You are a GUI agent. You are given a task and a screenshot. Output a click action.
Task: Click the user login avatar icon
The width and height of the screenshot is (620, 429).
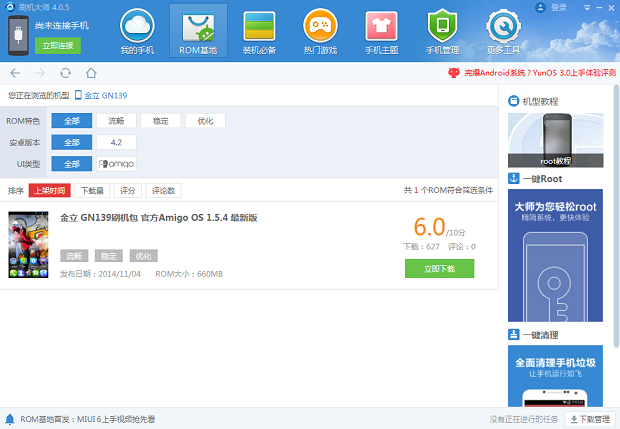coord(540,8)
